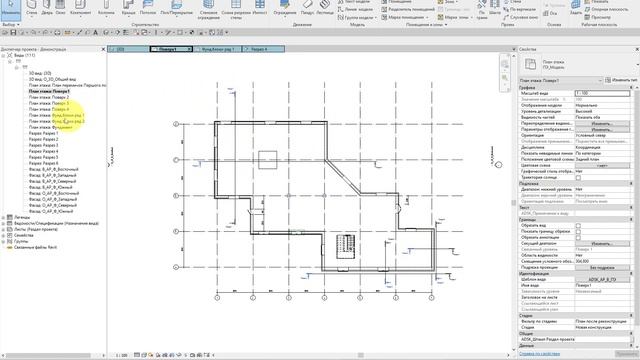Click the Цветовая схема button
The image size is (640, 360).
(602, 165)
